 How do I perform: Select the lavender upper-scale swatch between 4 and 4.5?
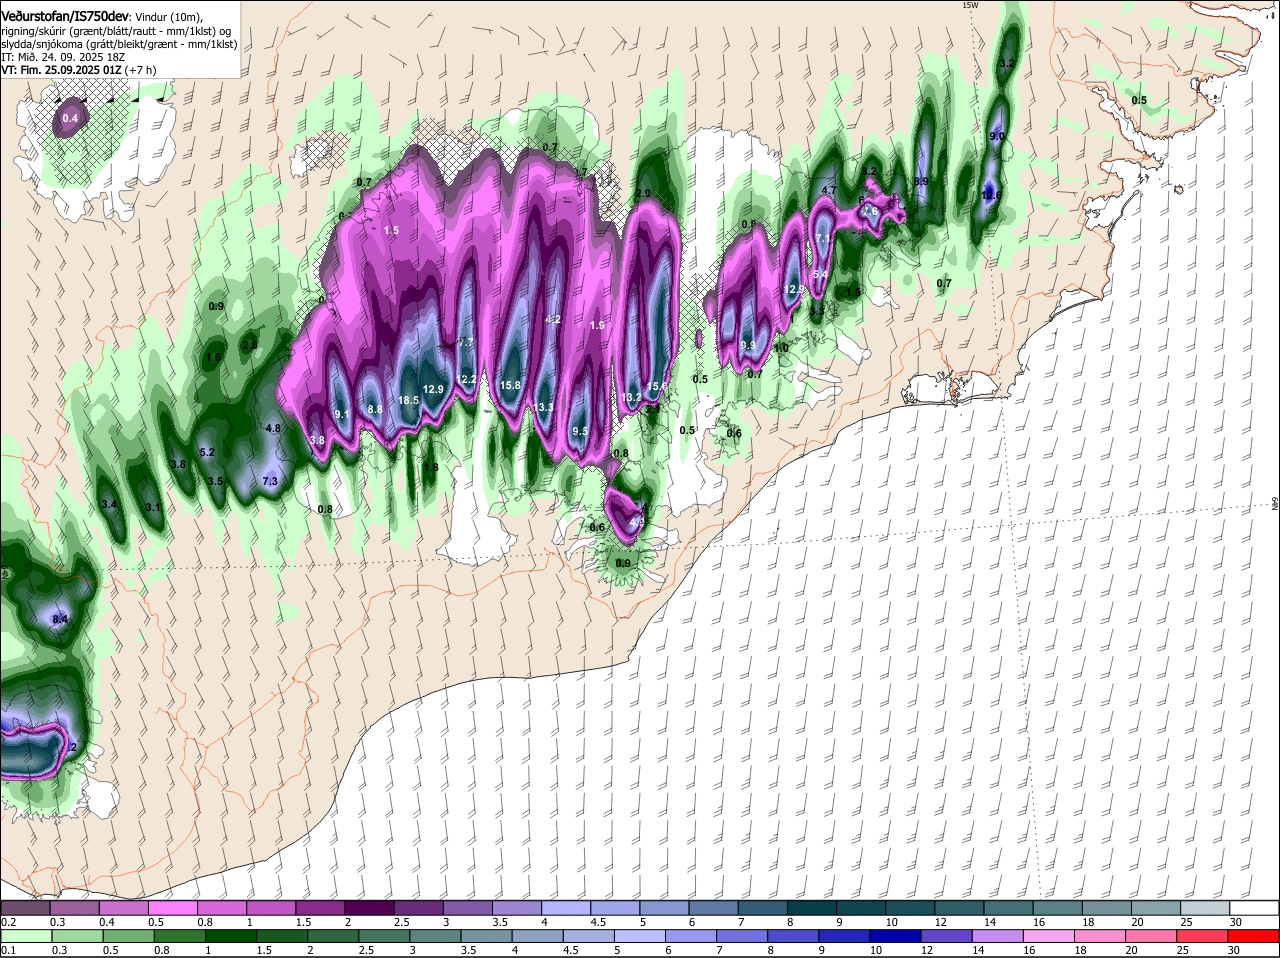click(x=566, y=907)
